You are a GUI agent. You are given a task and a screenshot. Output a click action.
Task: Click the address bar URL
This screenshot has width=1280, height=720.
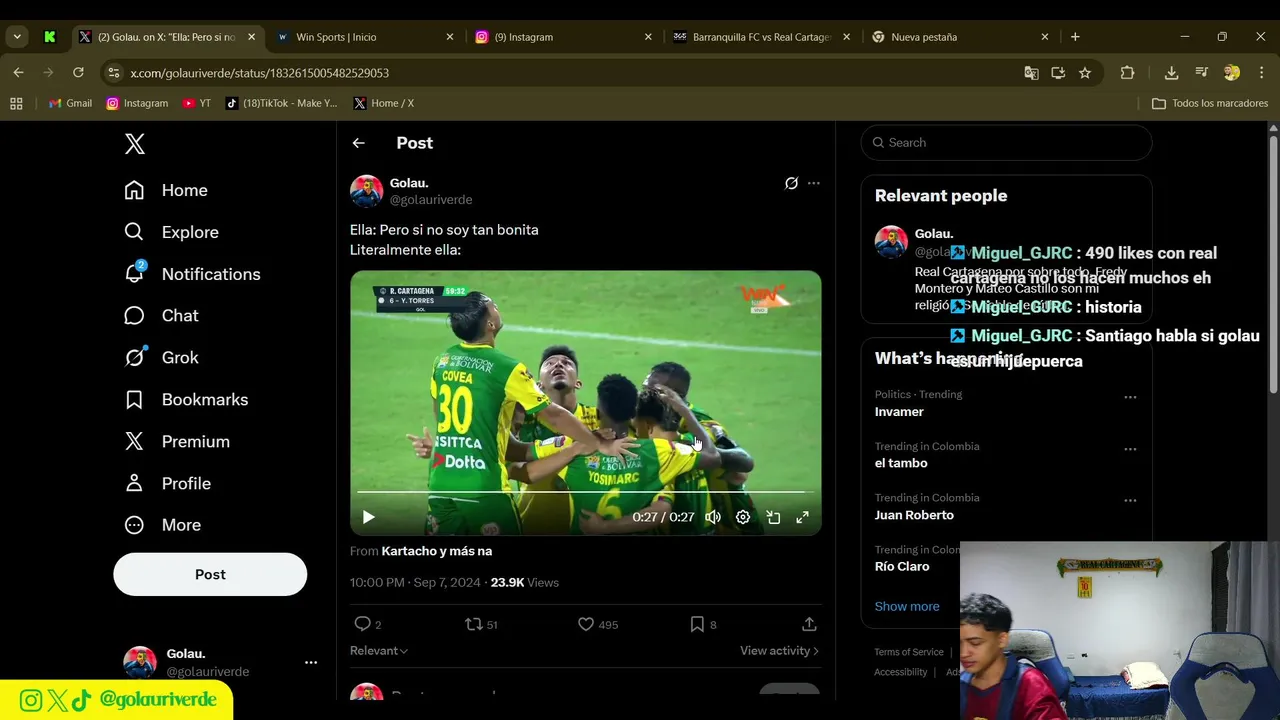tap(259, 73)
